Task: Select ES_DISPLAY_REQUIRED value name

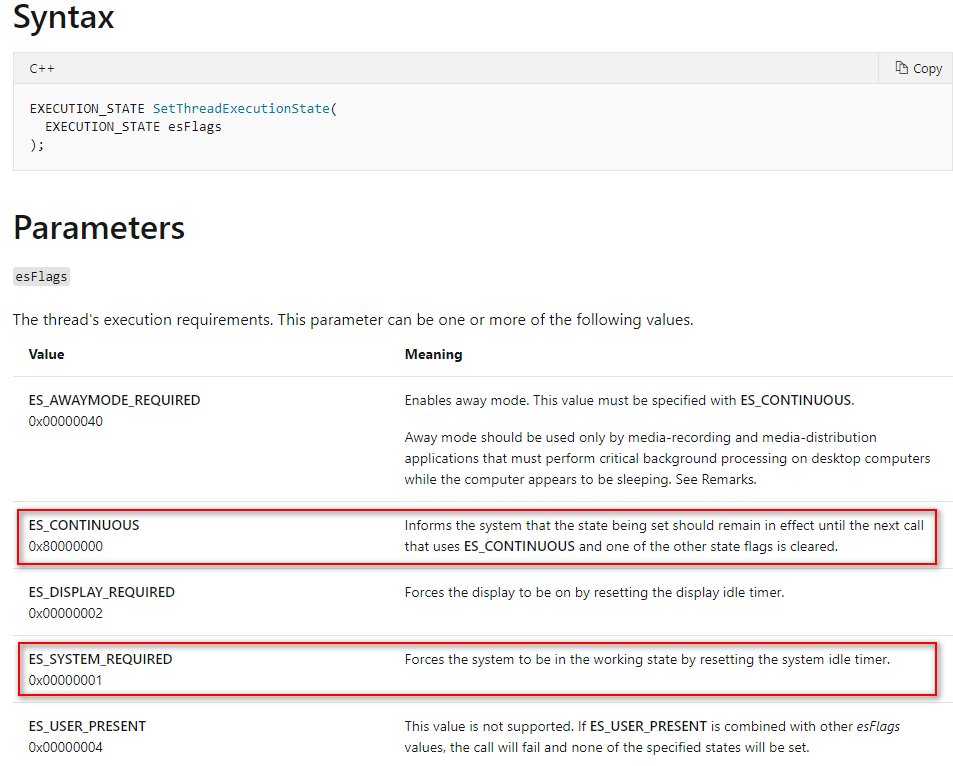Action: [101, 592]
